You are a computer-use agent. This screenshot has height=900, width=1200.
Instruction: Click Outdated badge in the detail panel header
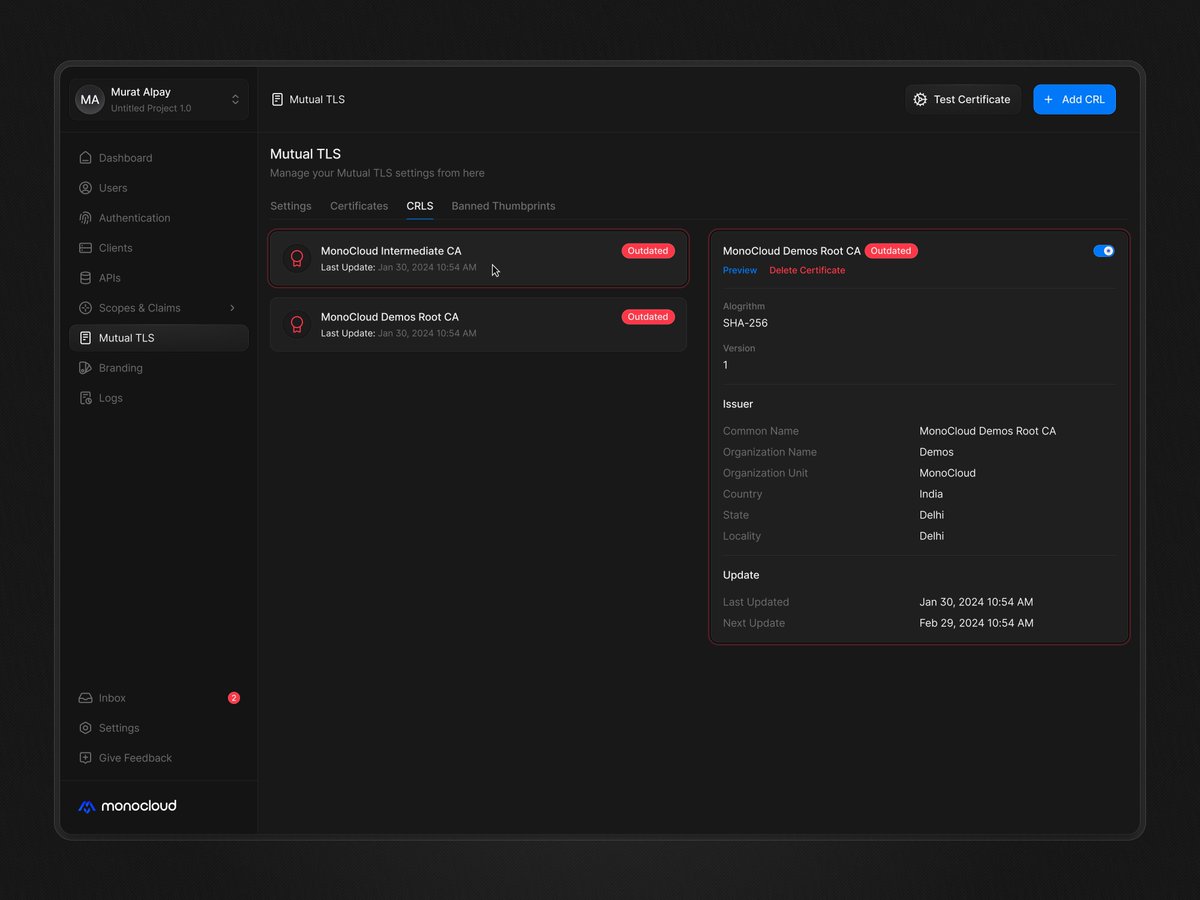pos(891,251)
